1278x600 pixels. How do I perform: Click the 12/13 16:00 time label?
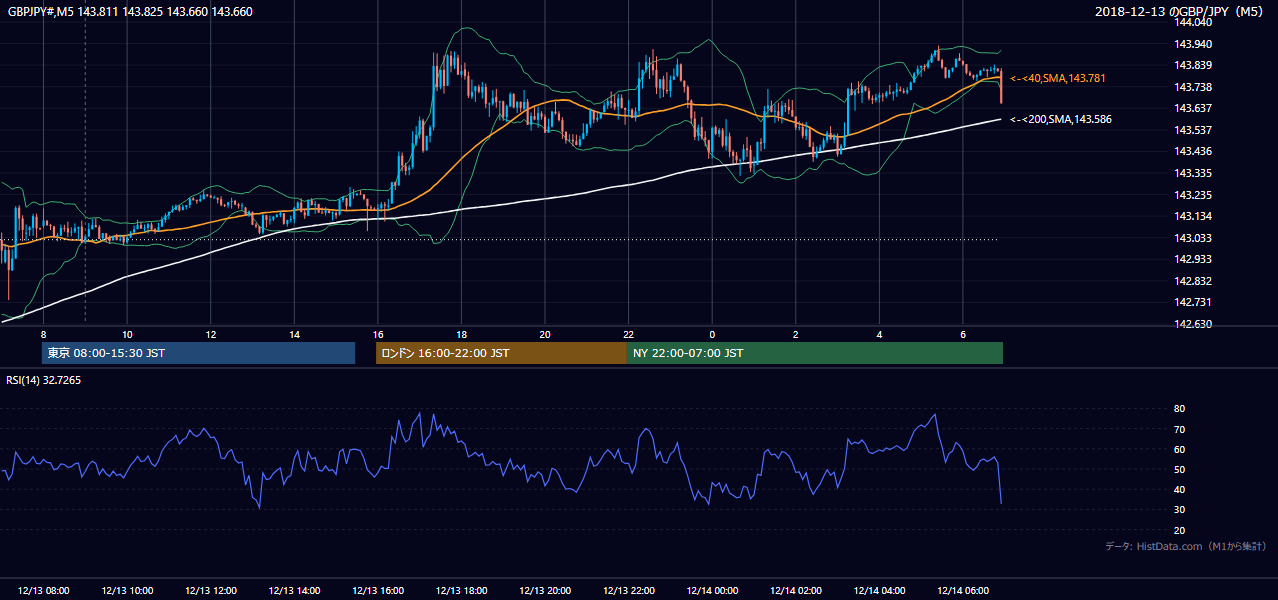click(x=378, y=591)
